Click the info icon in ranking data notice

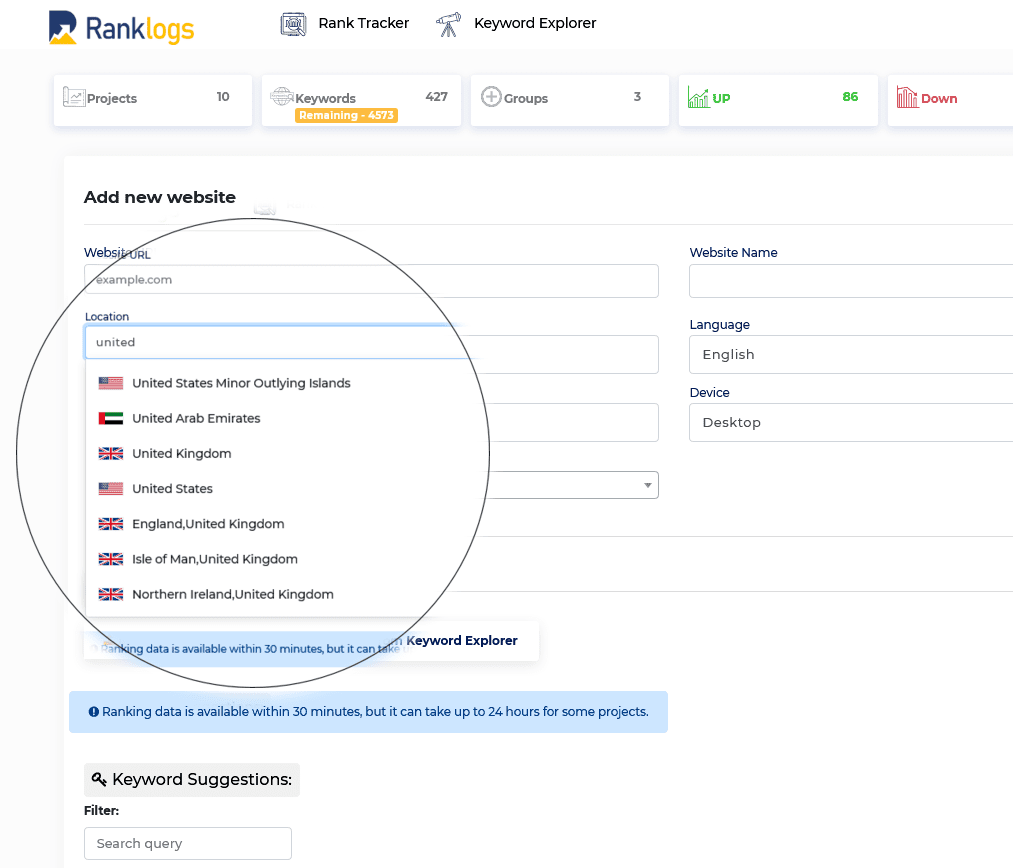click(94, 712)
